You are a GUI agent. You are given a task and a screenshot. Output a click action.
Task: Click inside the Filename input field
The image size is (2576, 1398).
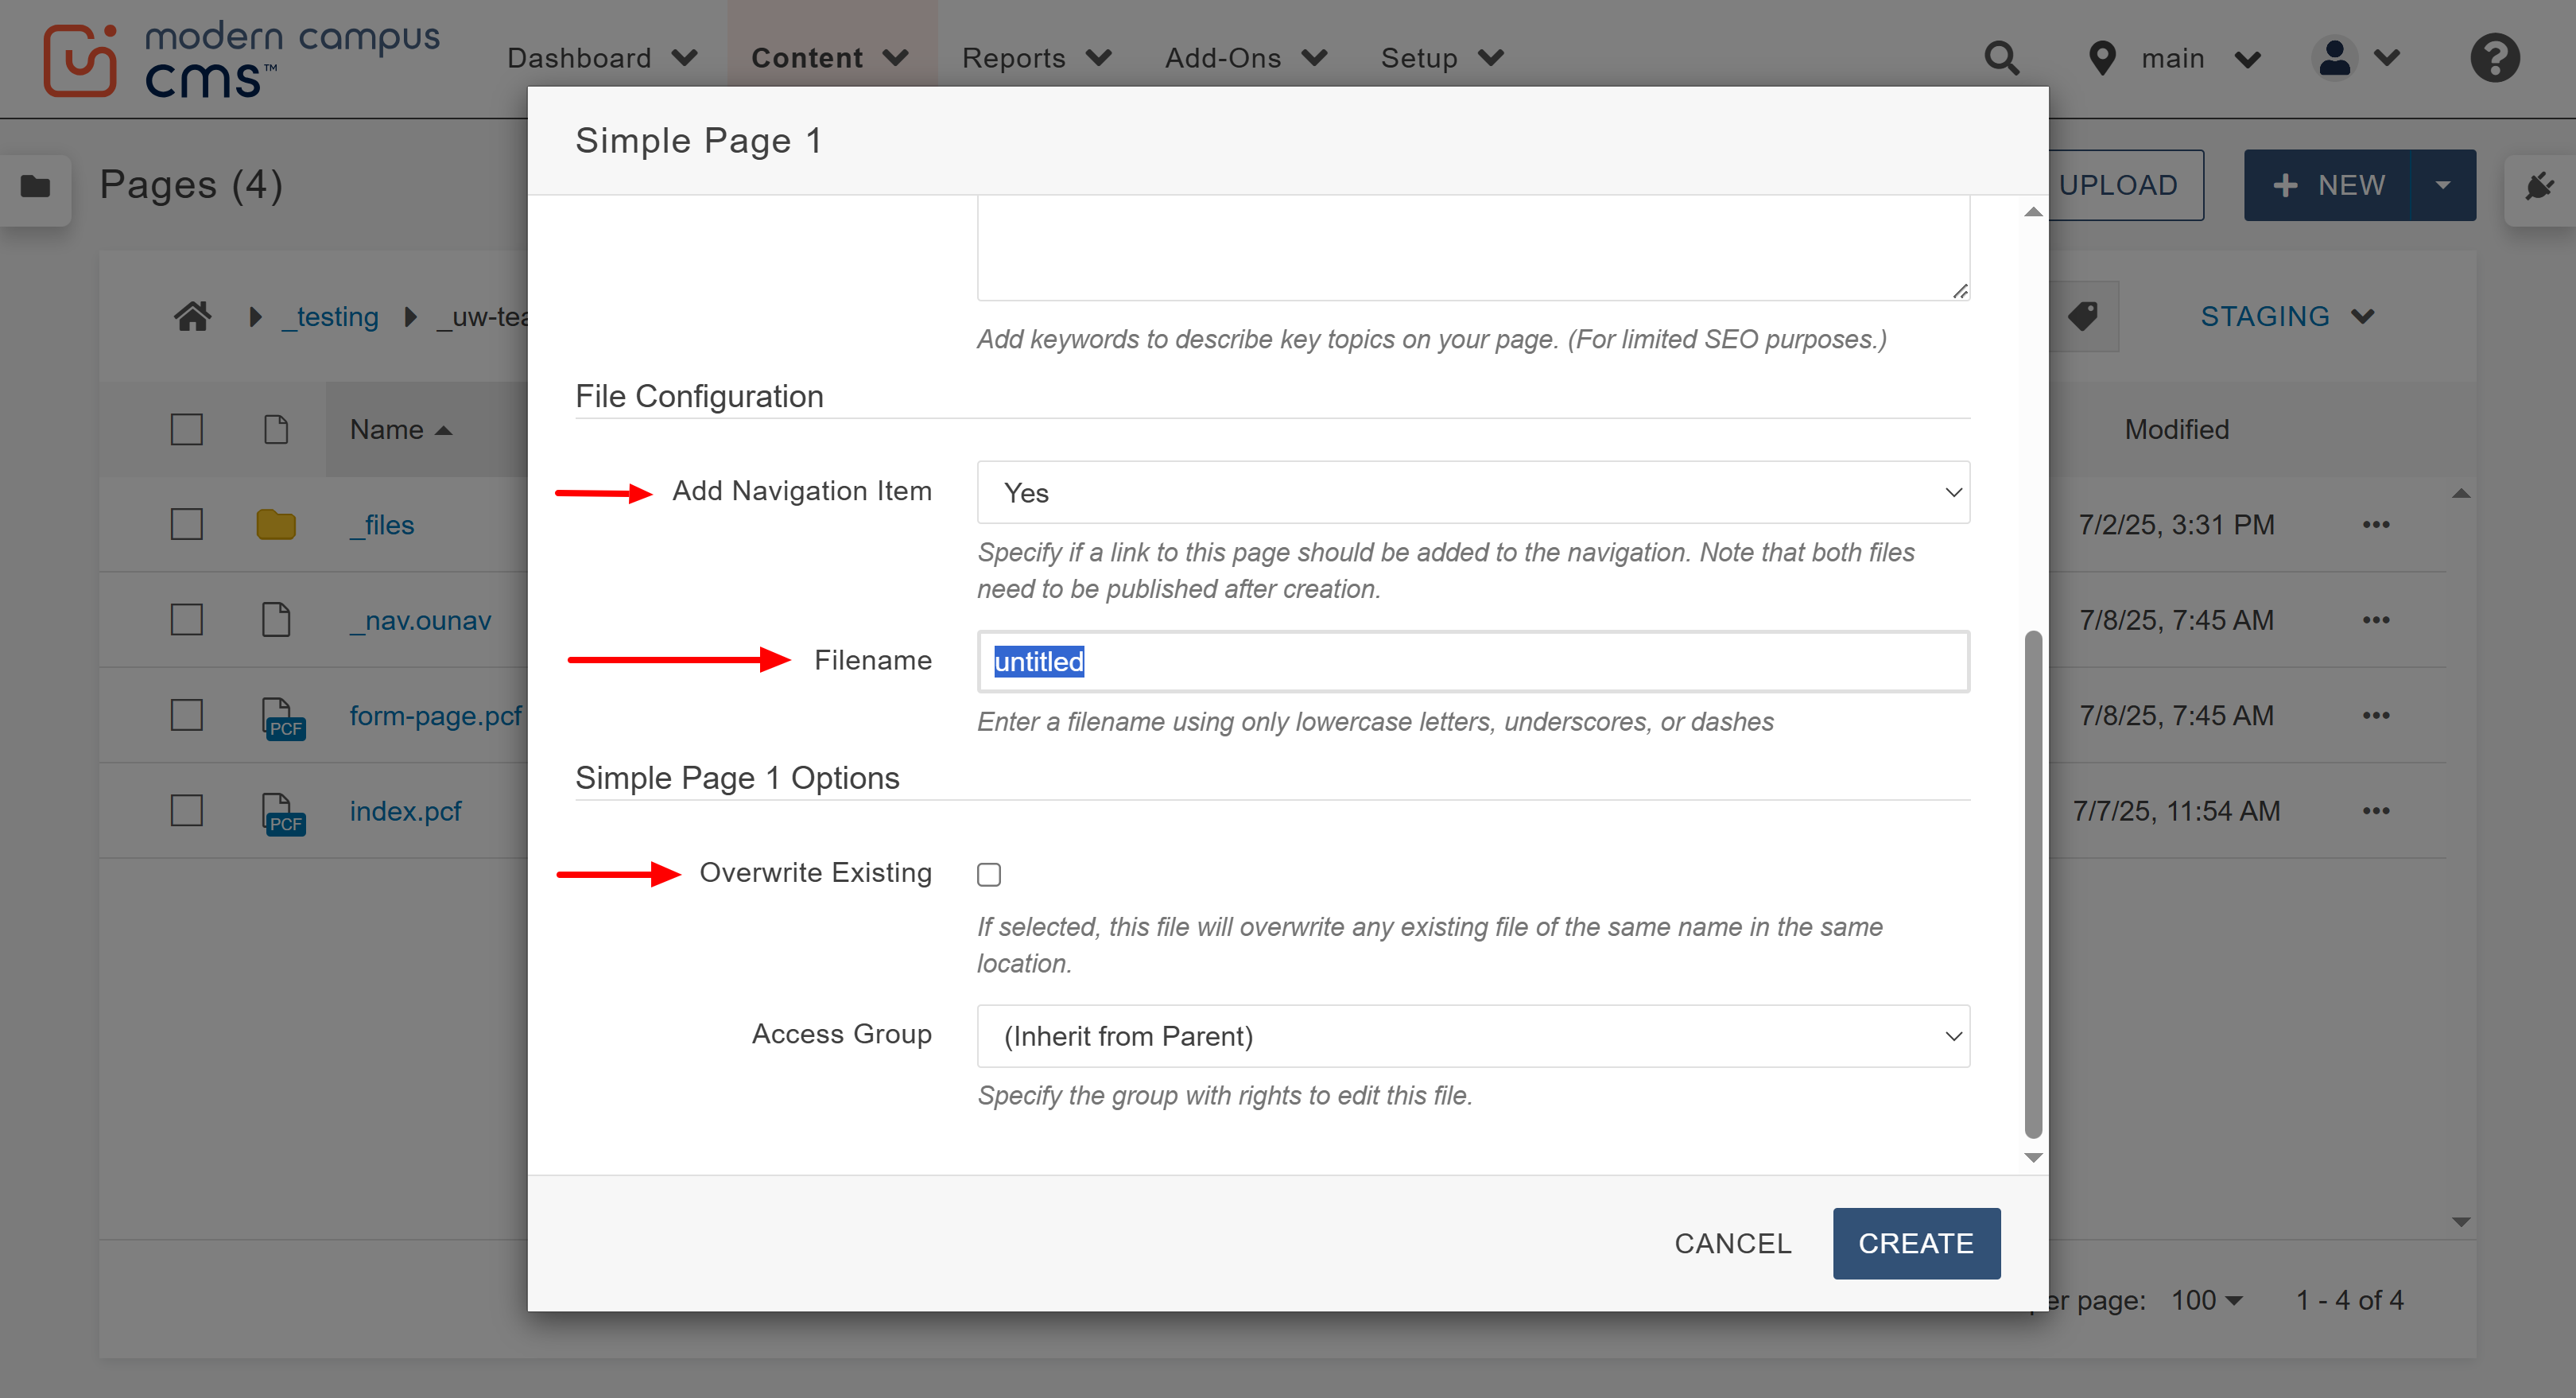(1472, 661)
